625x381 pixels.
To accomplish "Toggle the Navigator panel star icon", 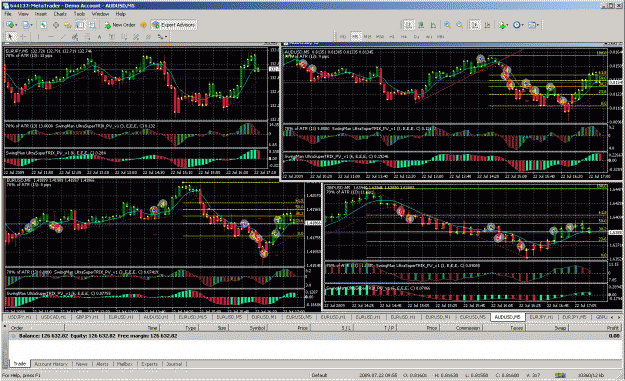I will 68,25.
